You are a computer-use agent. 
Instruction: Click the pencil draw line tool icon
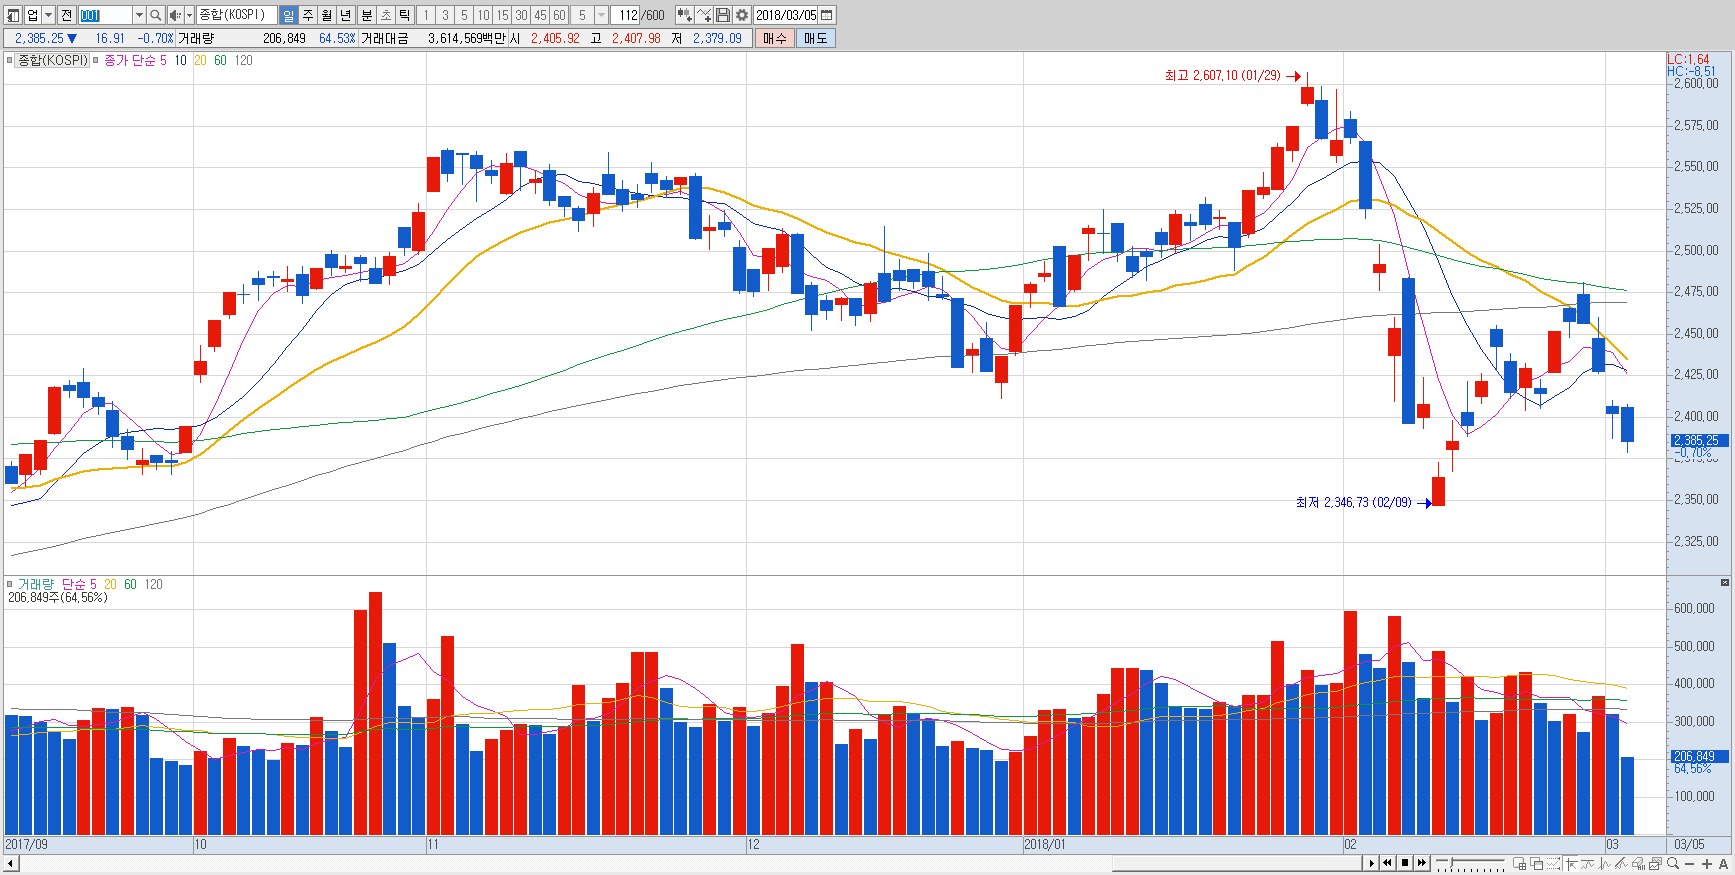1622,863
